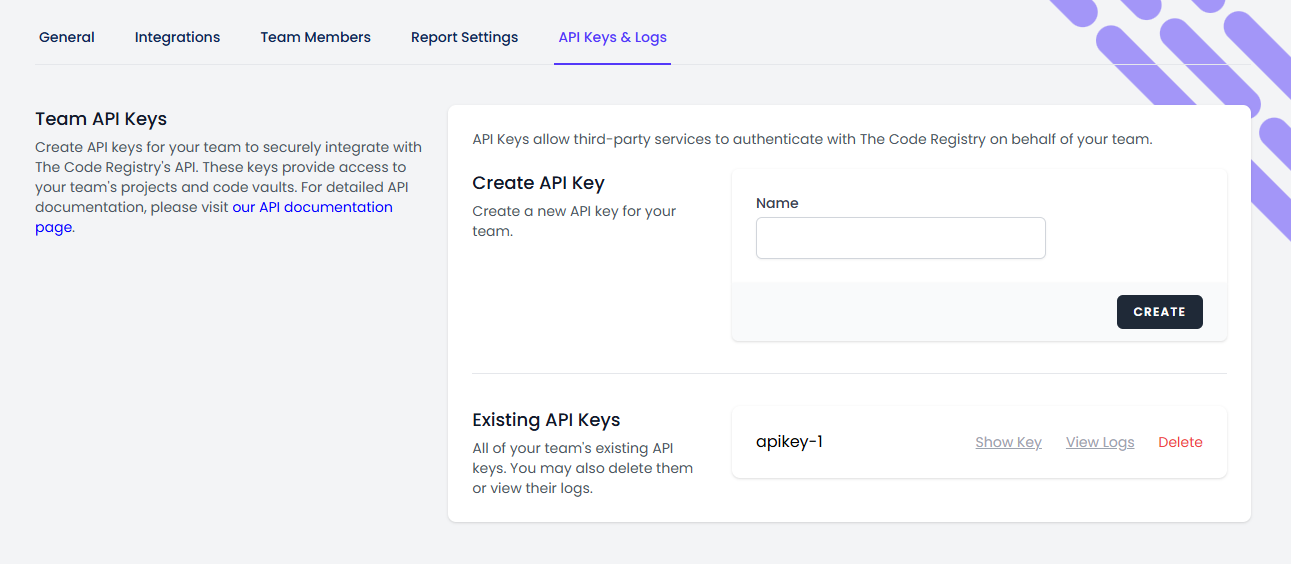Click the Name label above the input
1291x564 pixels.
tap(777, 203)
